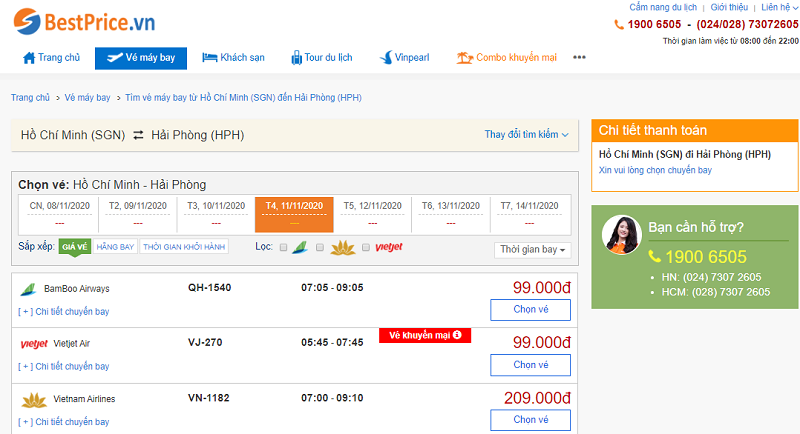Click the yellow phone icon in support box
Image resolution: width=800 pixels, height=434 pixels.
tap(655, 257)
